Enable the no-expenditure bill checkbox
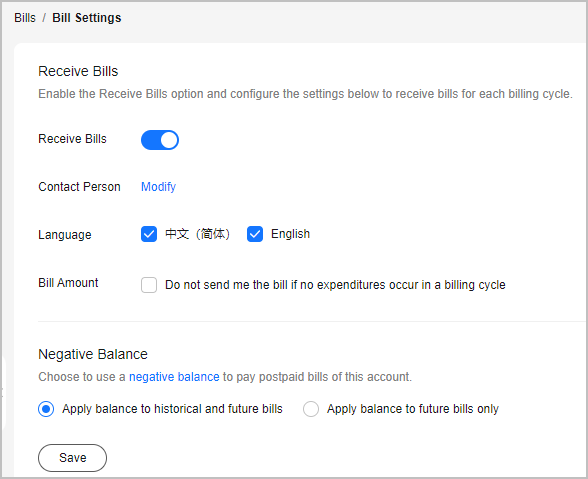The height and width of the screenshot is (479, 588). pyautogui.click(x=149, y=285)
